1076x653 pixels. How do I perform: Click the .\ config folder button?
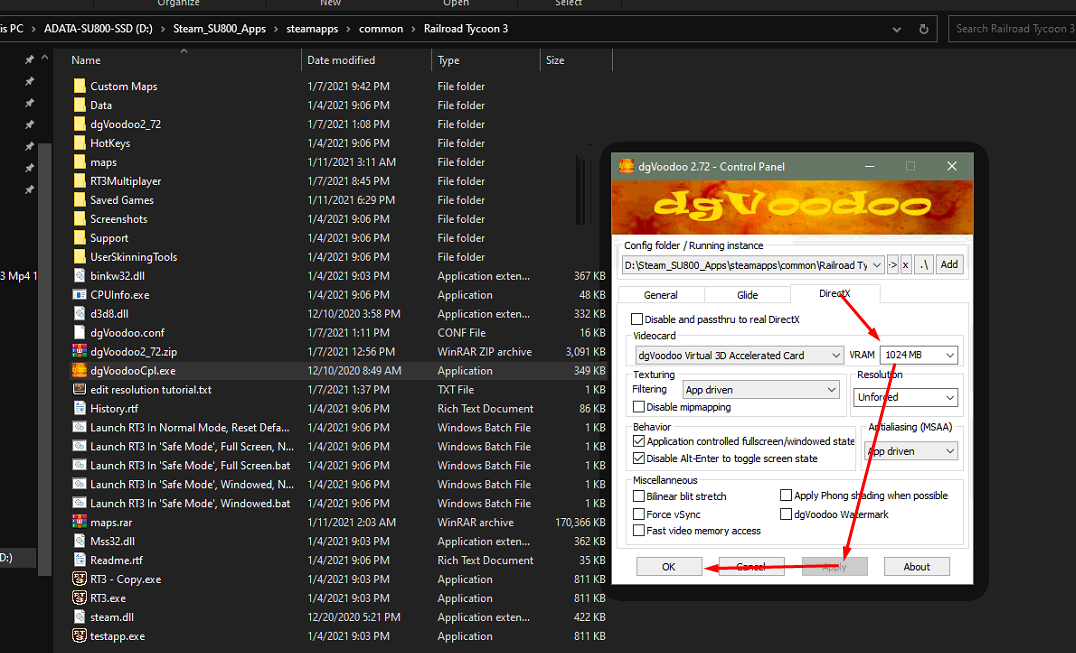coord(925,265)
